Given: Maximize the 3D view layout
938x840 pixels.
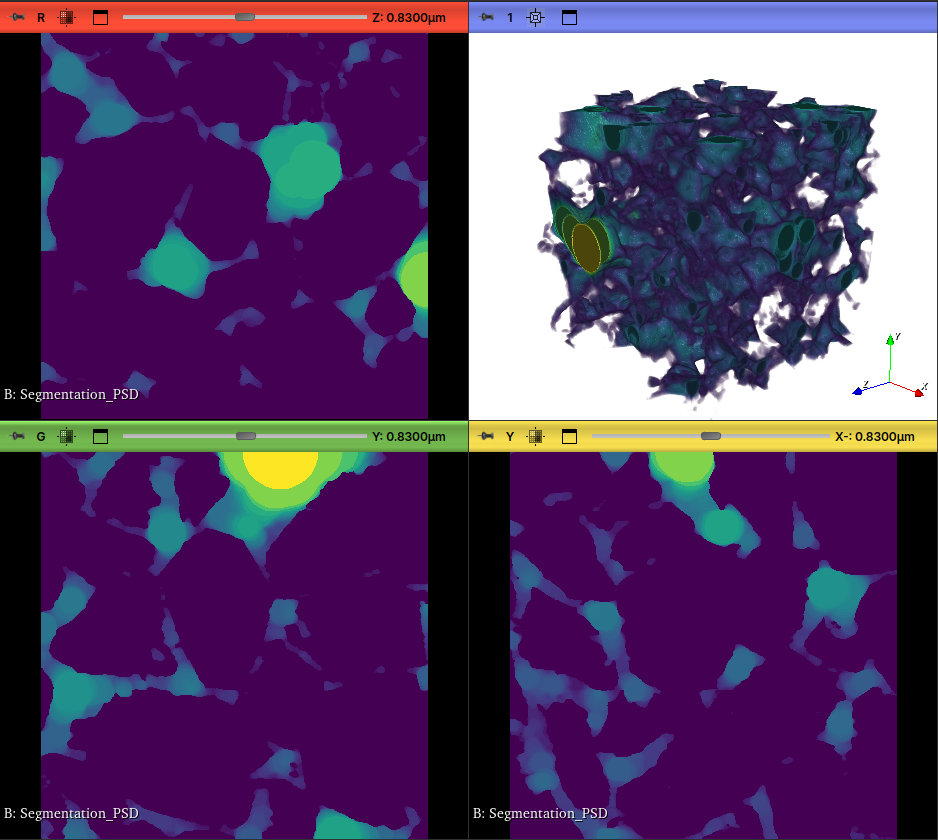Looking at the screenshot, I should (x=569, y=17).
